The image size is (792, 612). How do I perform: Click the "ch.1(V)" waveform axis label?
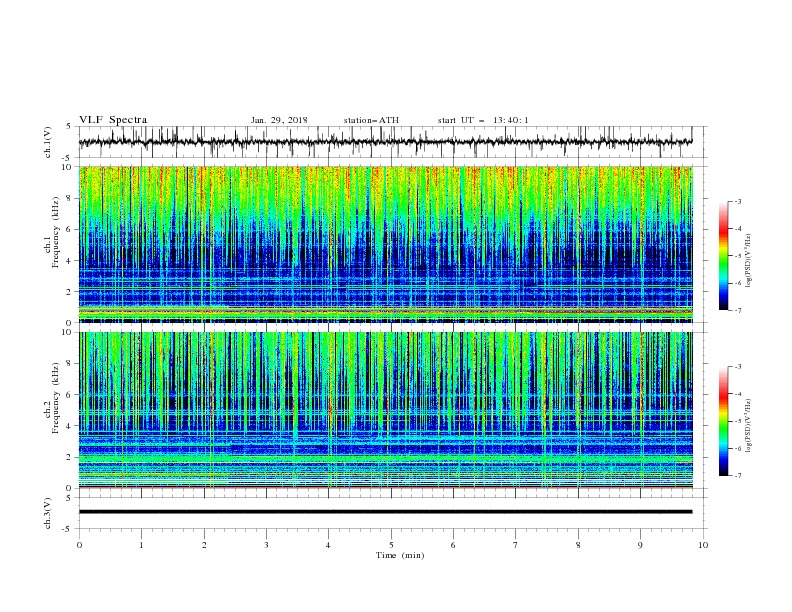[x=48, y=142]
